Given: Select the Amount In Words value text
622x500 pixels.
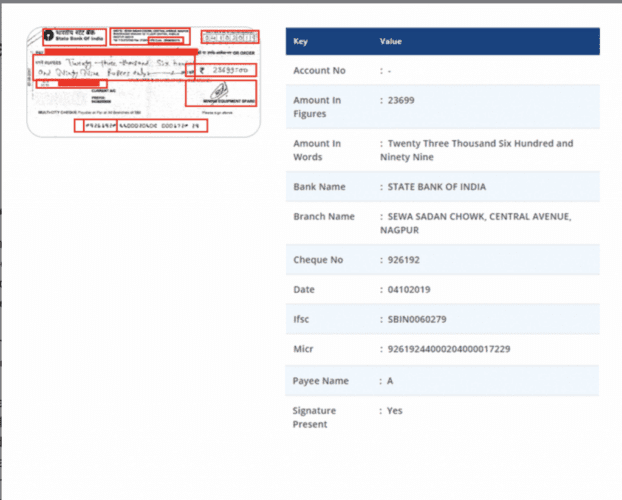Looking at the screenshot, I should 478,150.
